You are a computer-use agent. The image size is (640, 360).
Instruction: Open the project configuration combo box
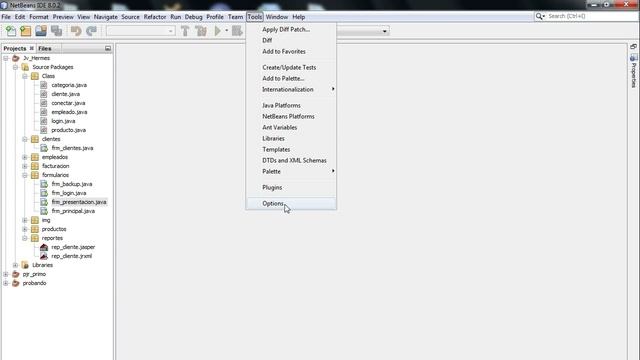pyautogui.click(x=140, y=31)
